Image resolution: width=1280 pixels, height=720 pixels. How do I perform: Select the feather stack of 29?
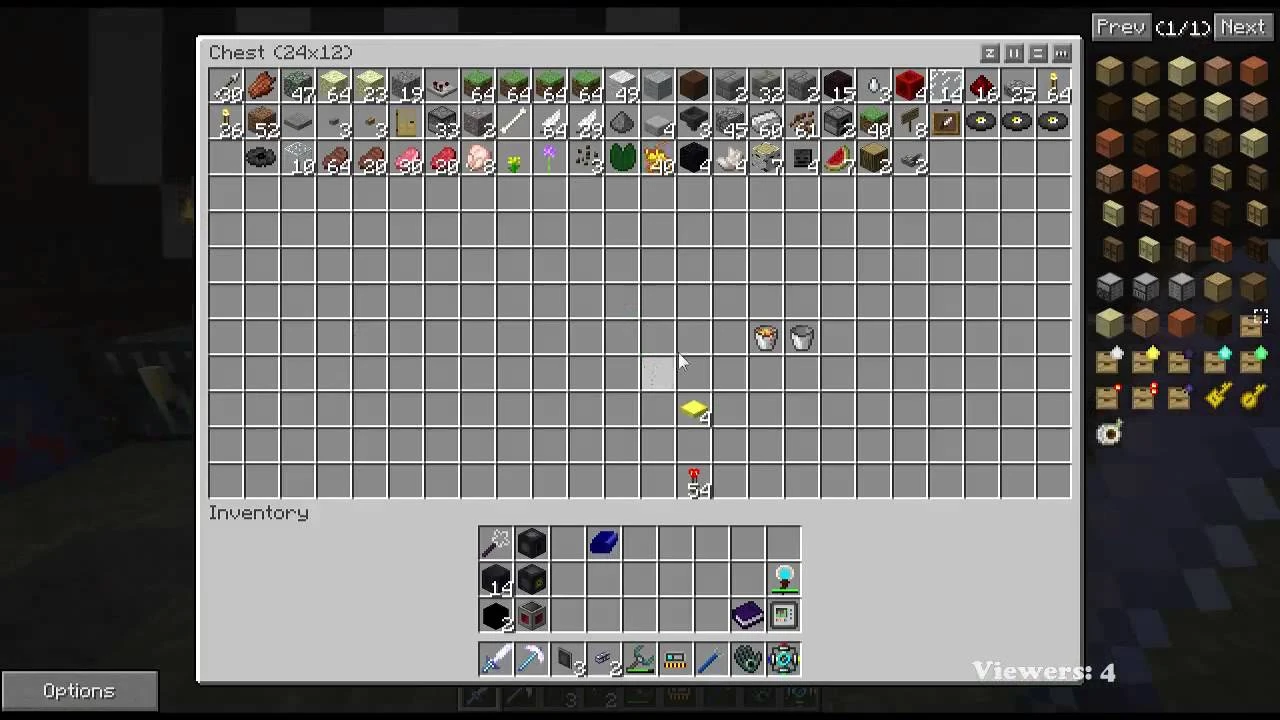point(586,123)
